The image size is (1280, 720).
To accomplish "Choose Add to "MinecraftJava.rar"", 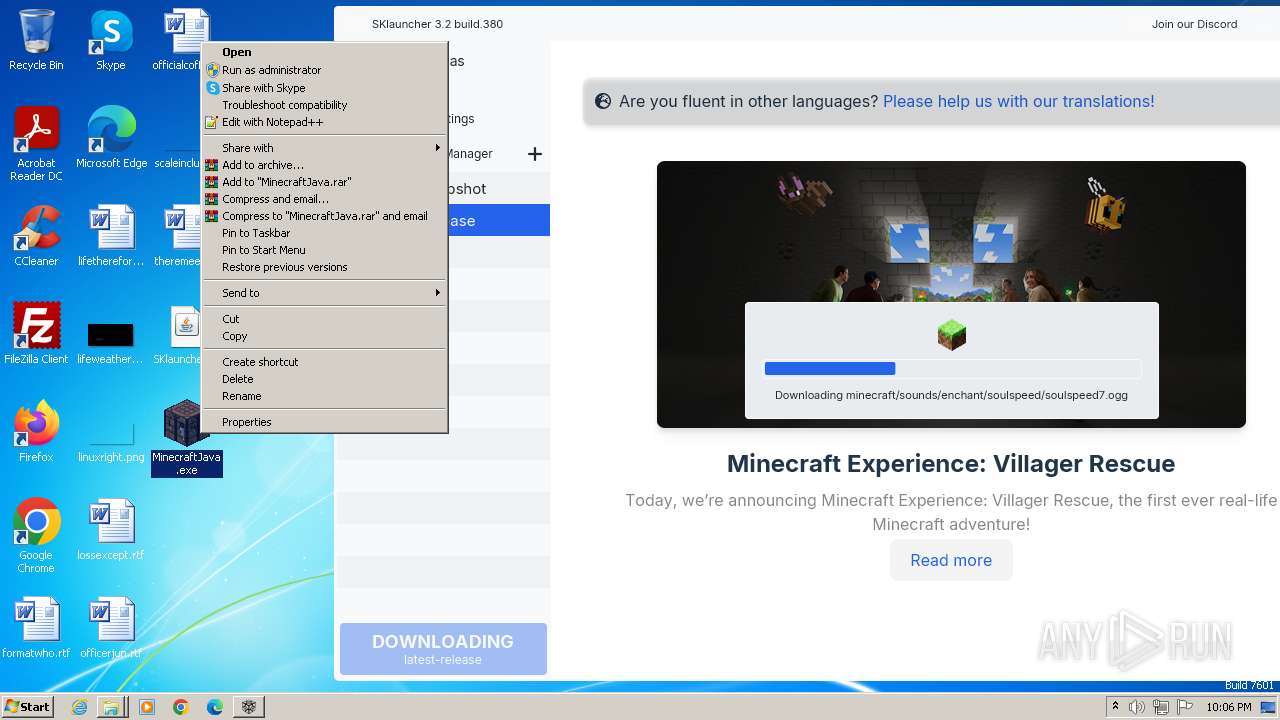I will [325, 182].
